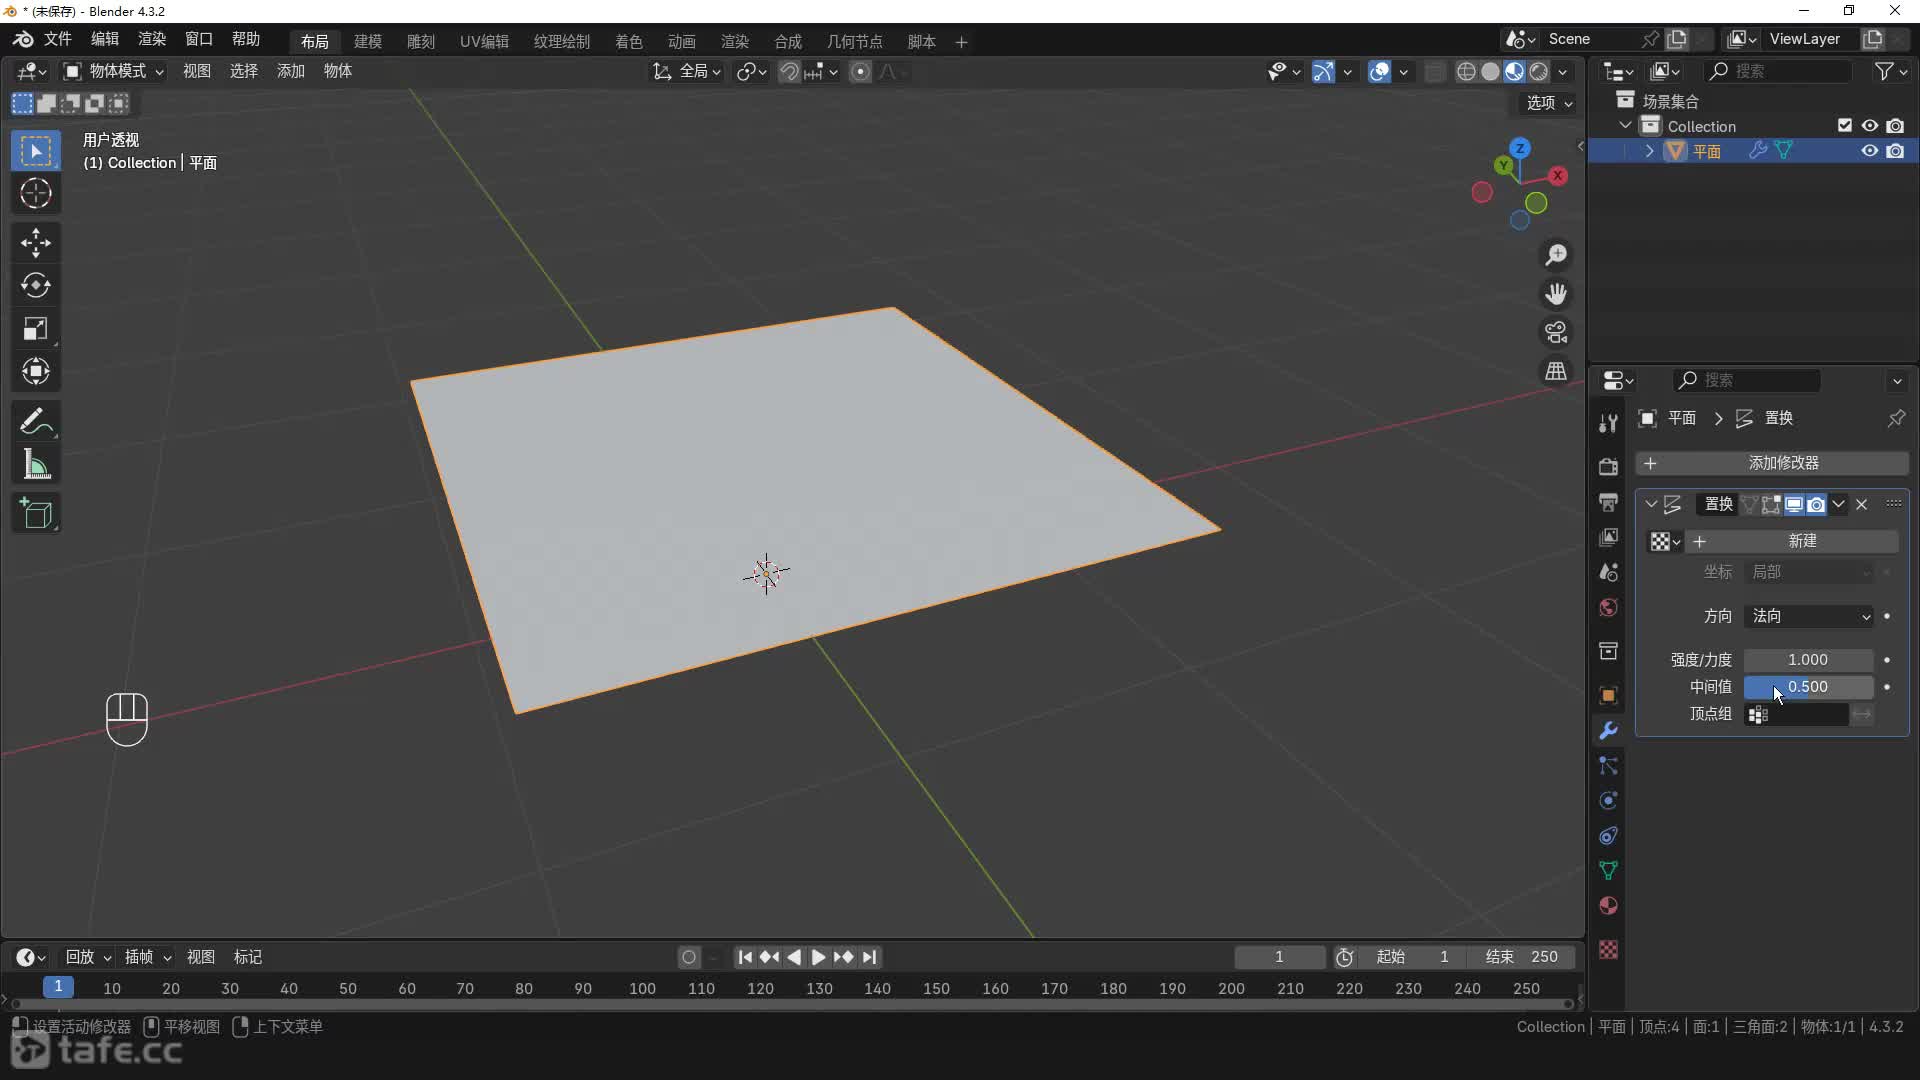Open World properties tab
The height and width of the screenshot is (1080, 1920).
(x=1608, y=607)
